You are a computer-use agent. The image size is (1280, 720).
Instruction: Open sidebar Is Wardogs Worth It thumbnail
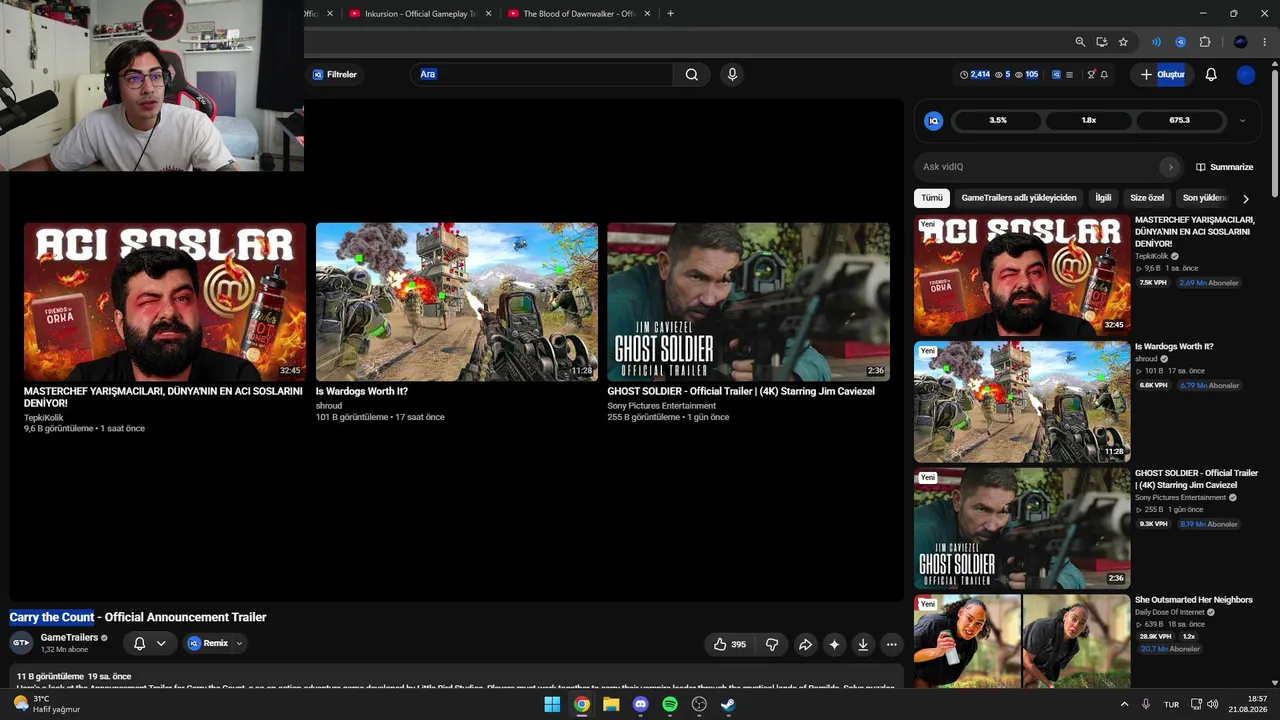point(1022,401)
